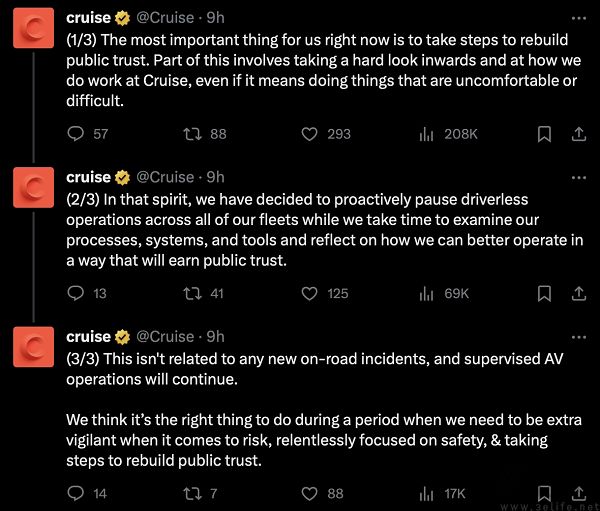Open more options menu on the (2/3) tweet
The image size is (600, 511).
point(579,178)
